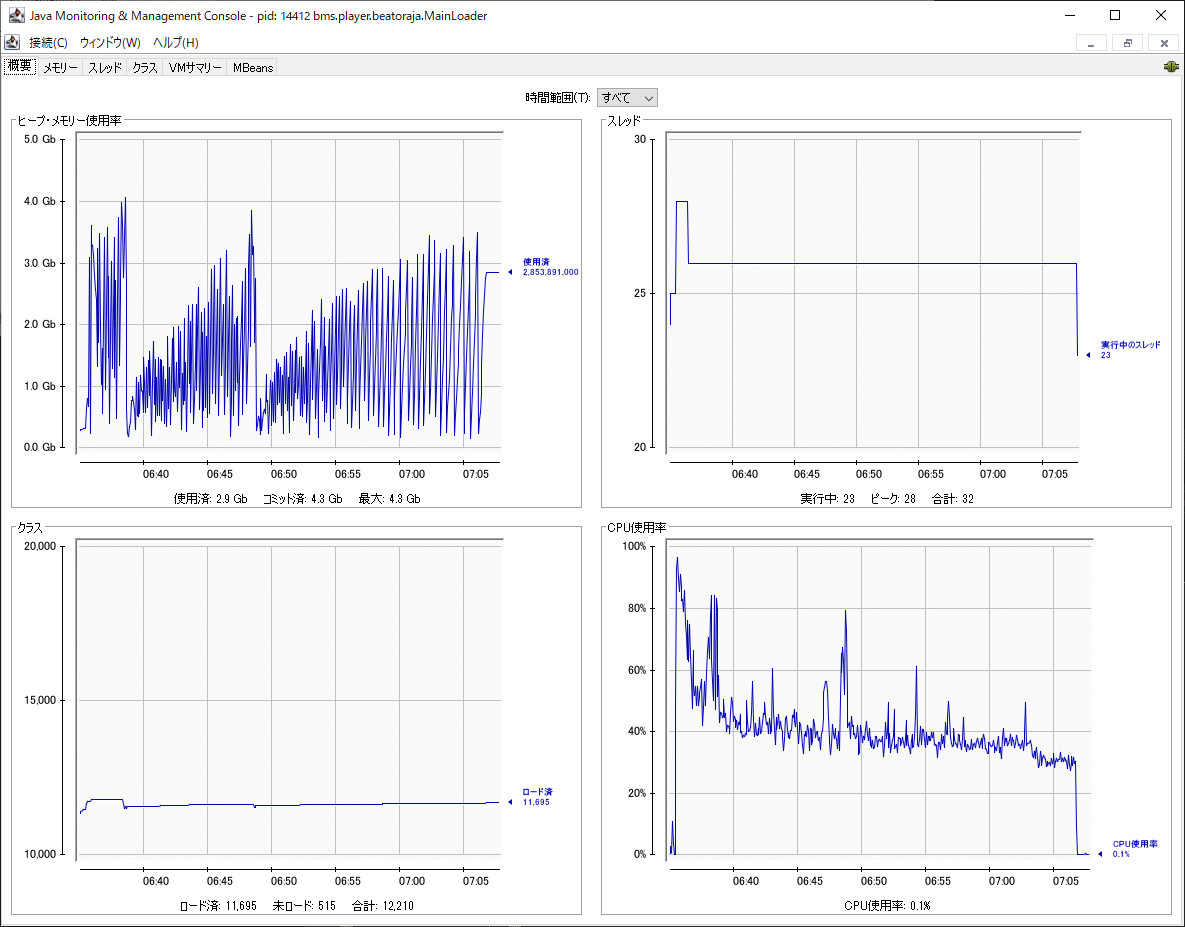Switch to the クラス tab
The height and width of the screenshot is (927, 1185).
tap(144, 67)
